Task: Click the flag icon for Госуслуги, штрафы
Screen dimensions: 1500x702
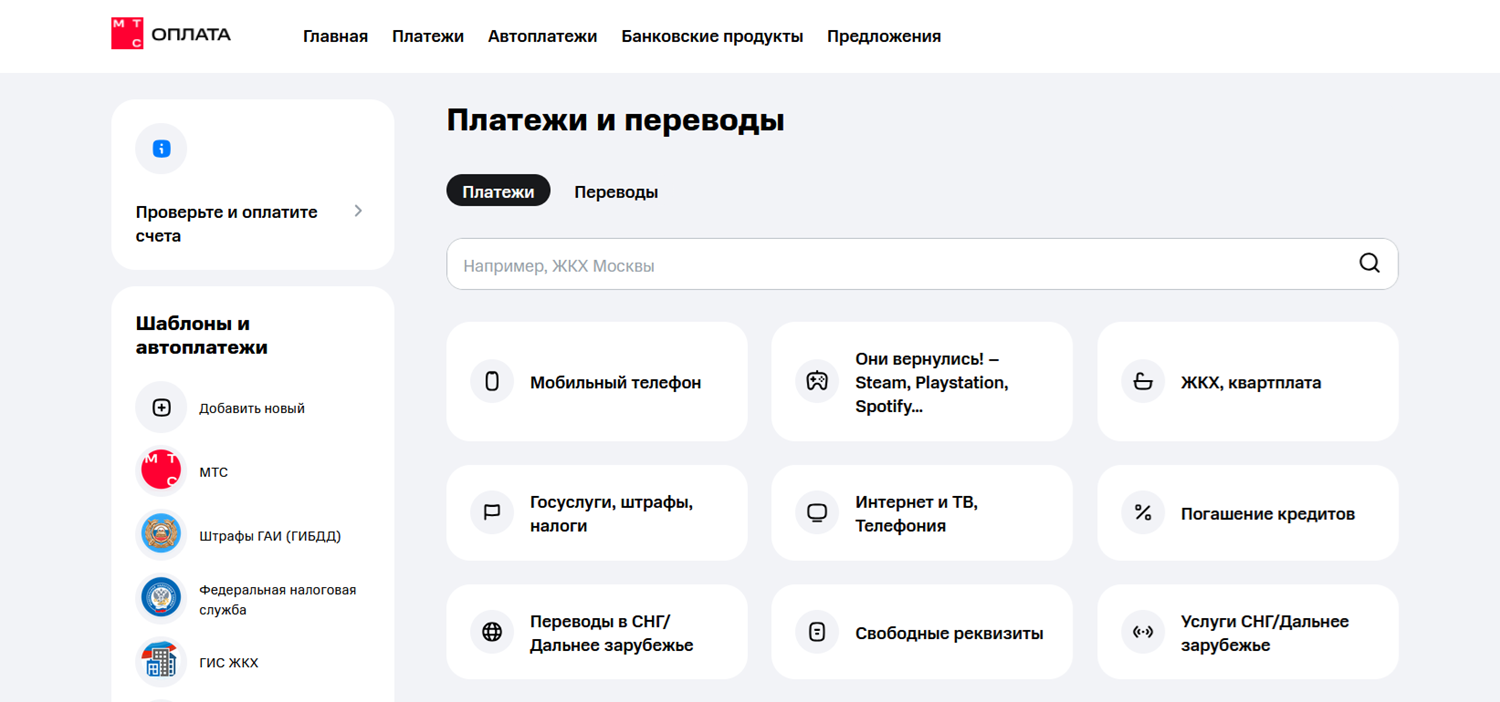Action: pos(492,513)
